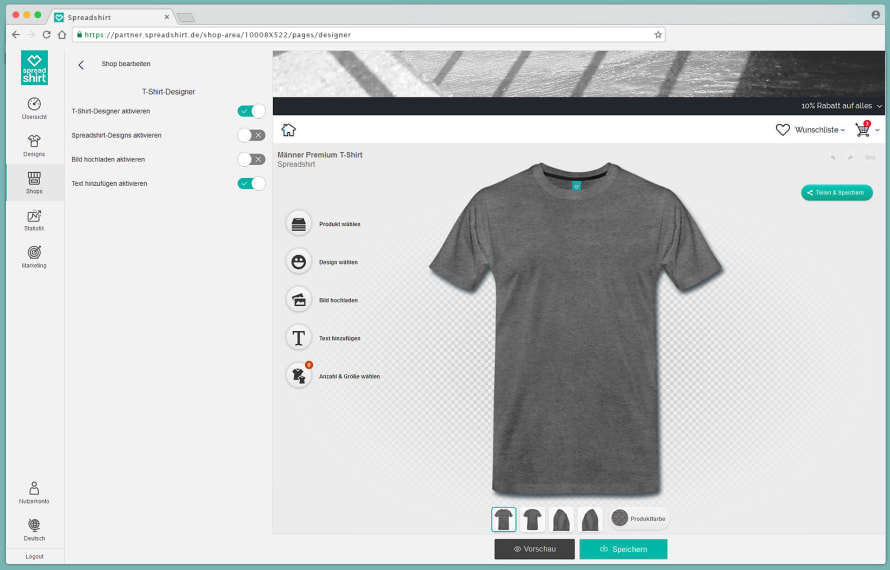Go back with Shop bearbeiten arrow

pos(81,65)
